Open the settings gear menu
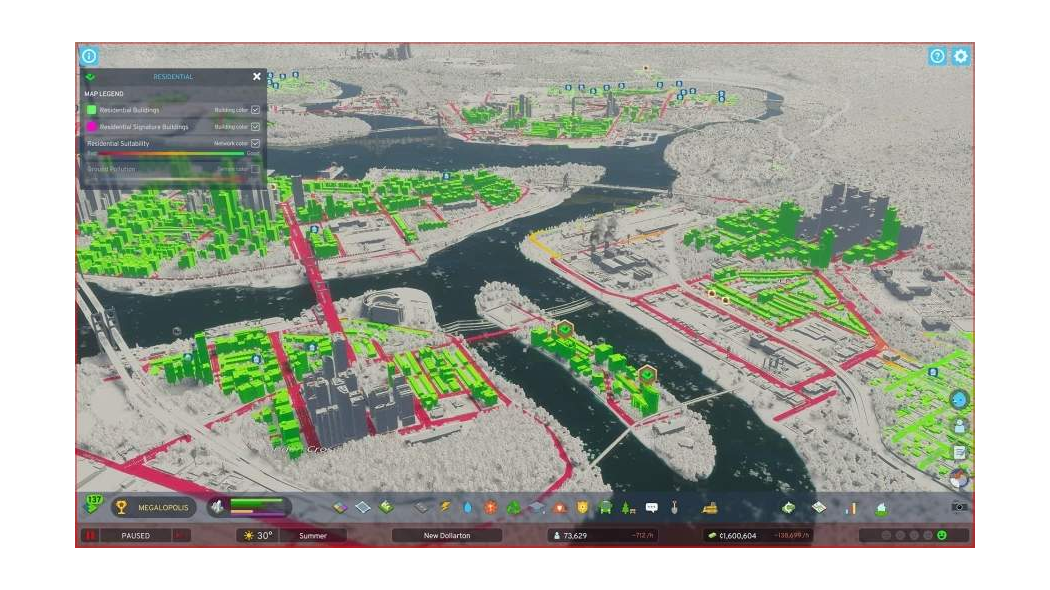The image size is (1050, 590). click(960, 56)
